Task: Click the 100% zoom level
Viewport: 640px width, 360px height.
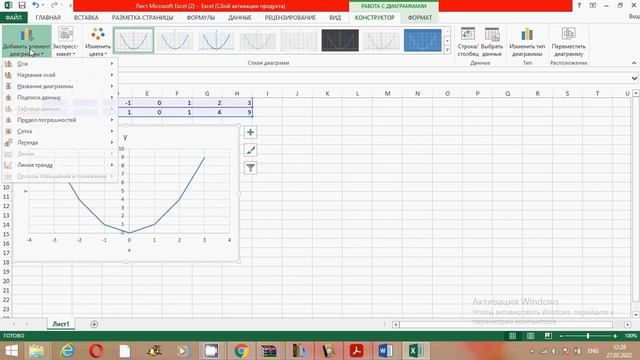Action: (x=631, y=336)
